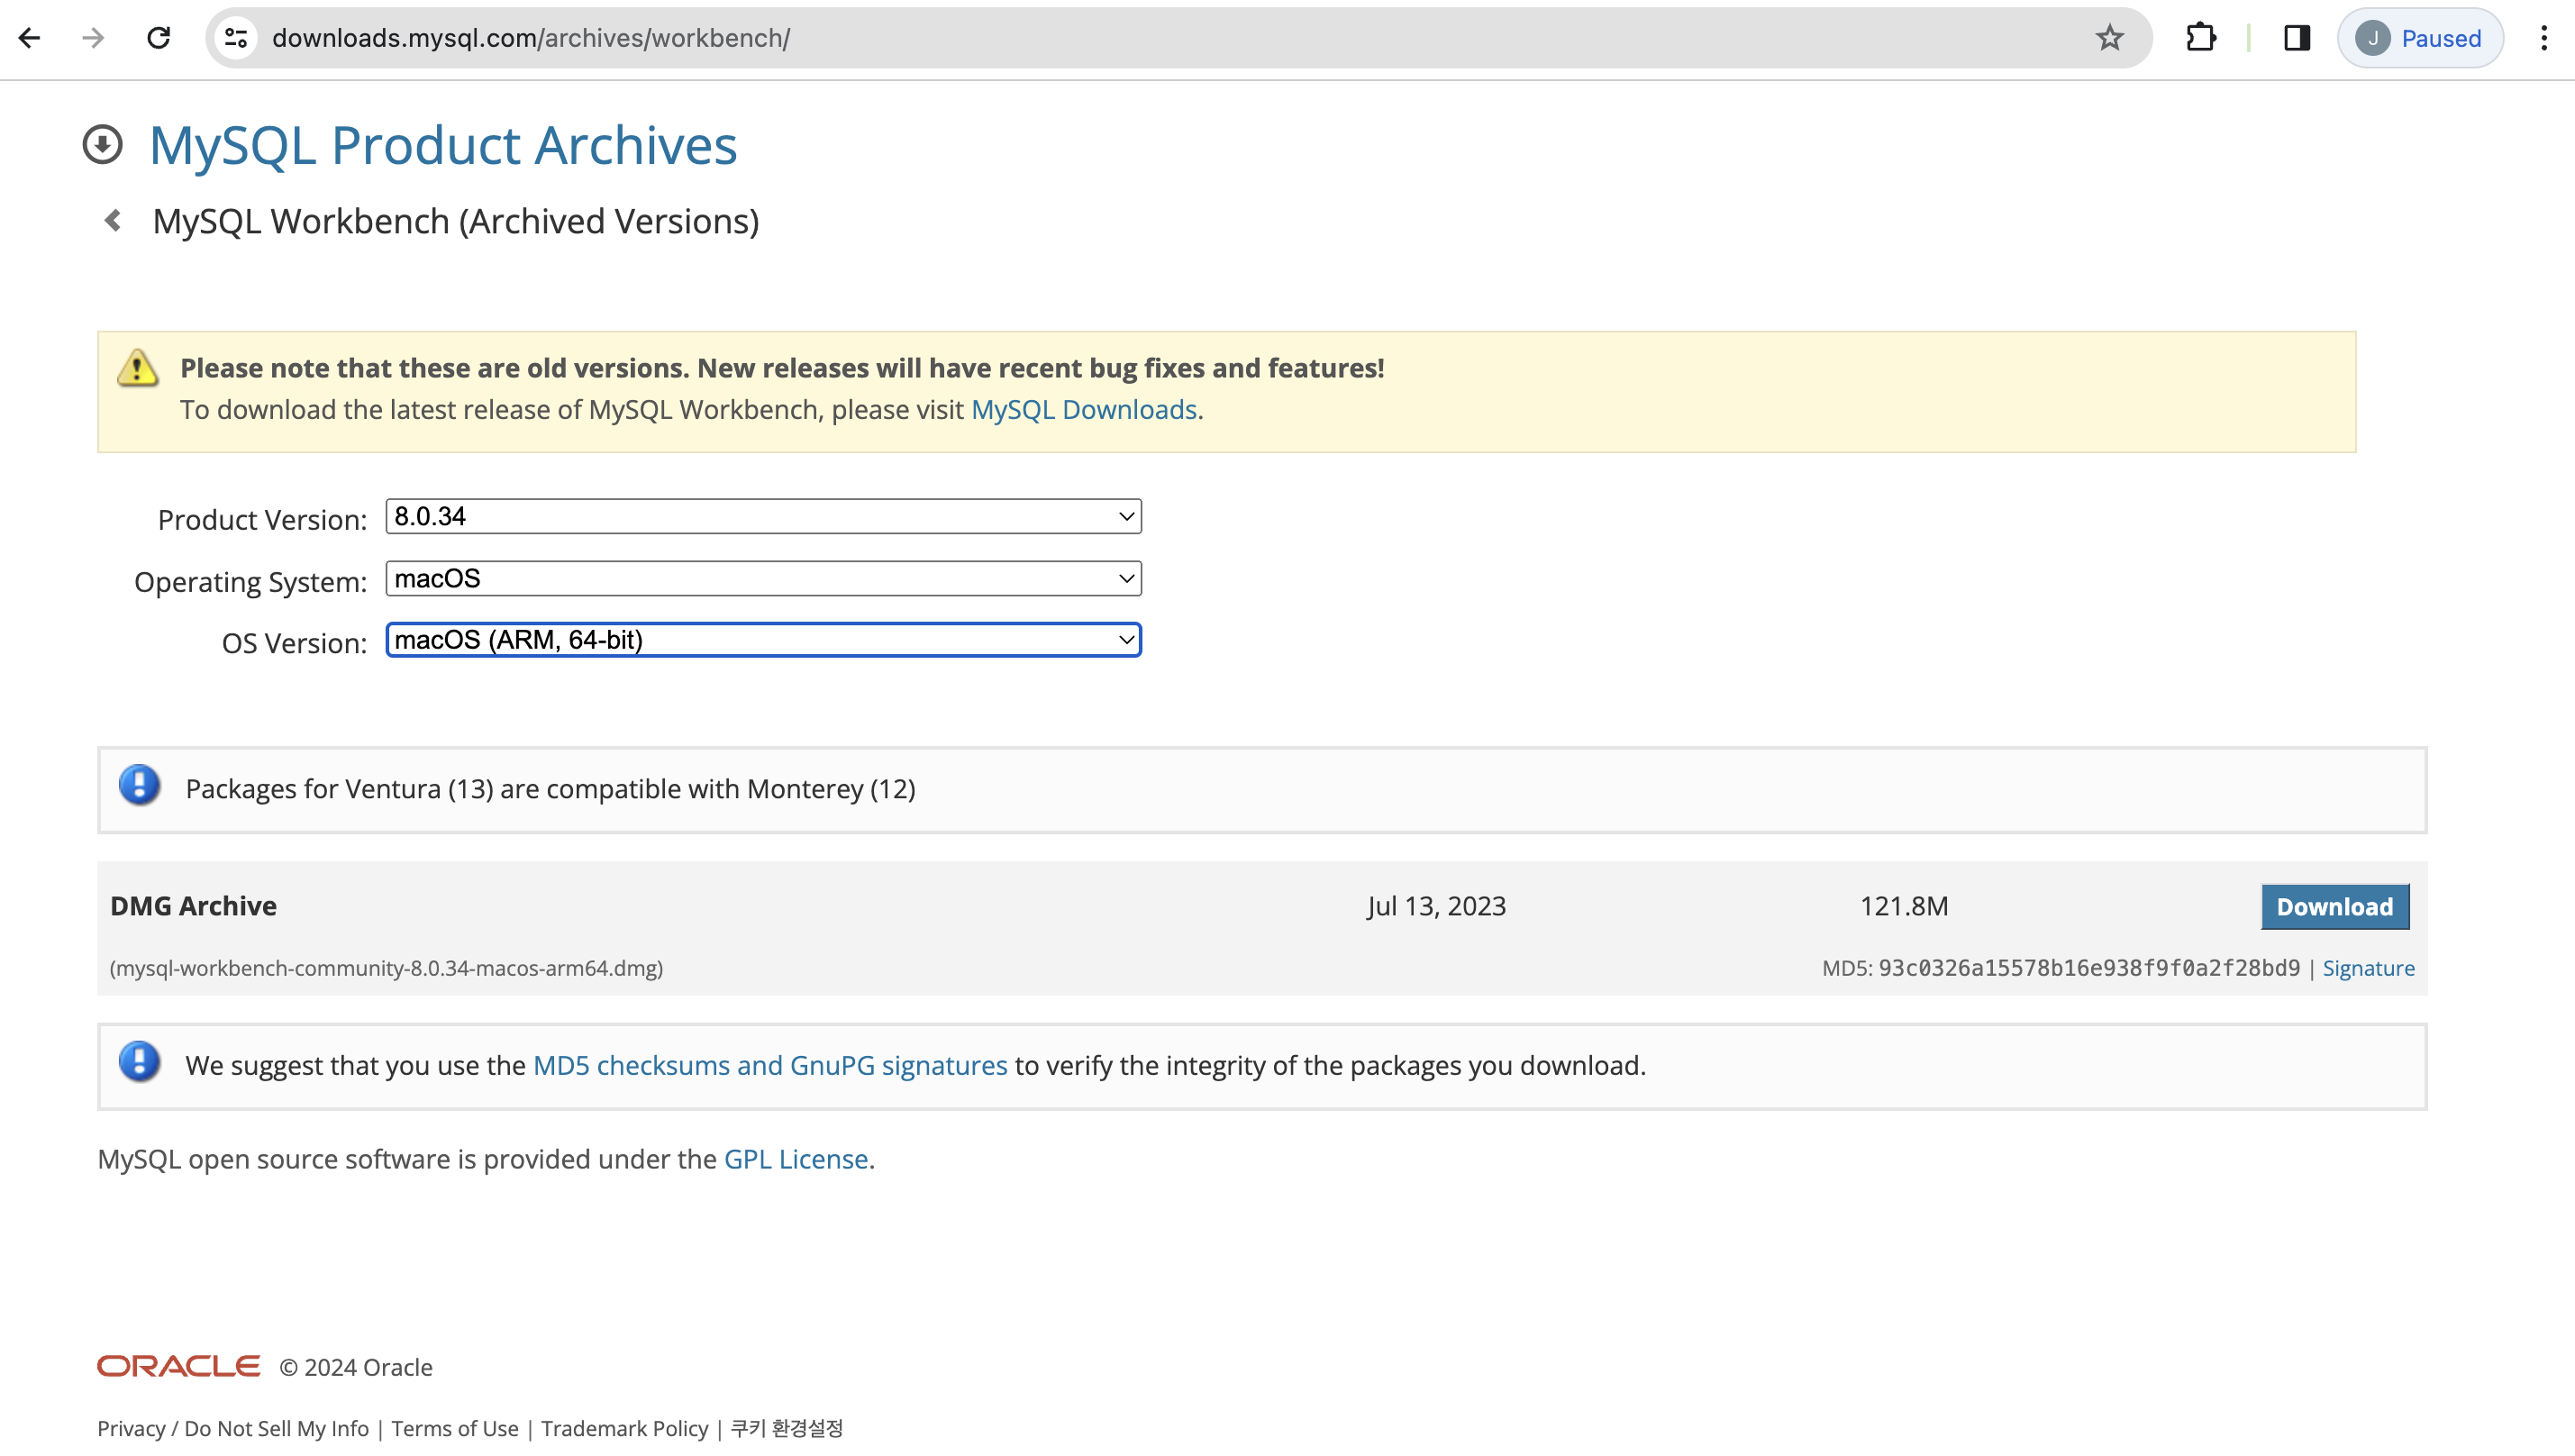This screenshot has width=2575, height=1456.
Task: Click the MySQL Product Archives title
Action: 443,145
